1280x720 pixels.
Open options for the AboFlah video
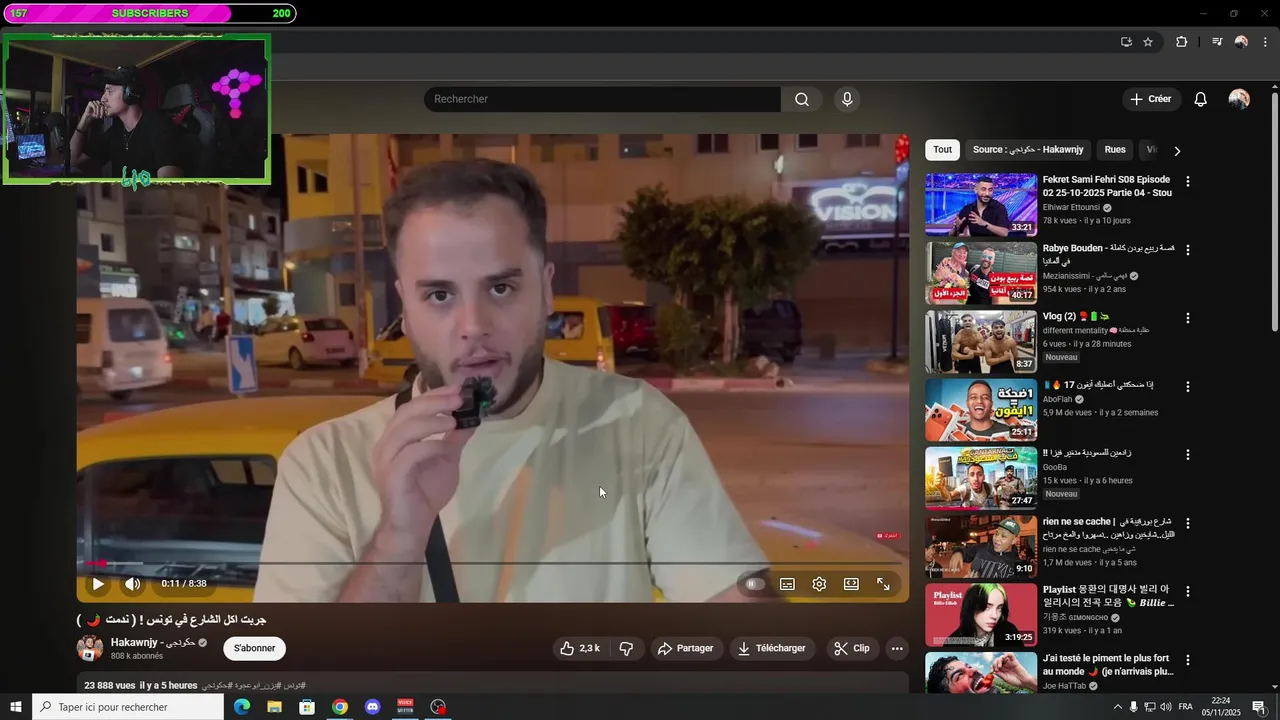tap(1188, 386)
